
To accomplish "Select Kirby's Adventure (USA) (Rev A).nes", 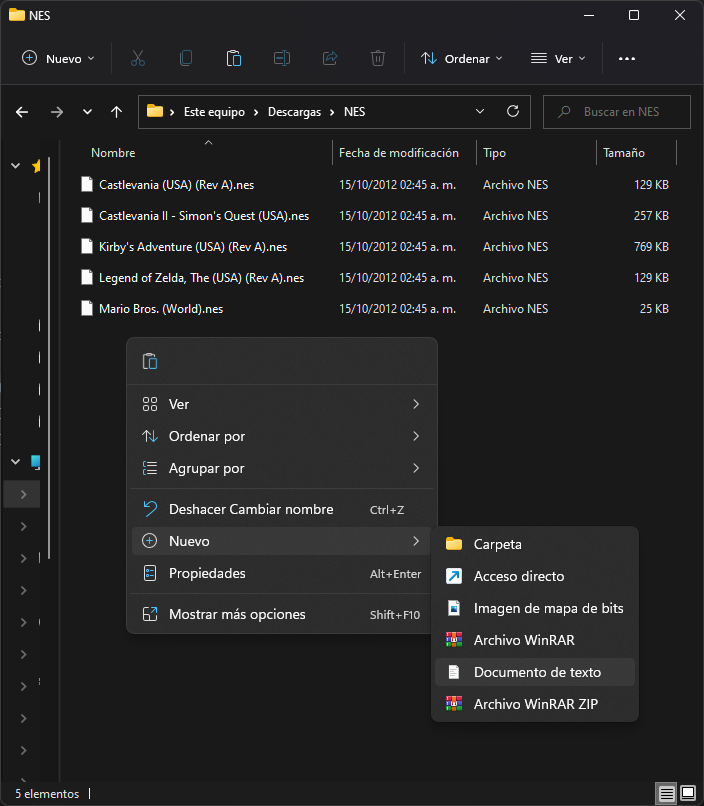I will tap(193, 247).
